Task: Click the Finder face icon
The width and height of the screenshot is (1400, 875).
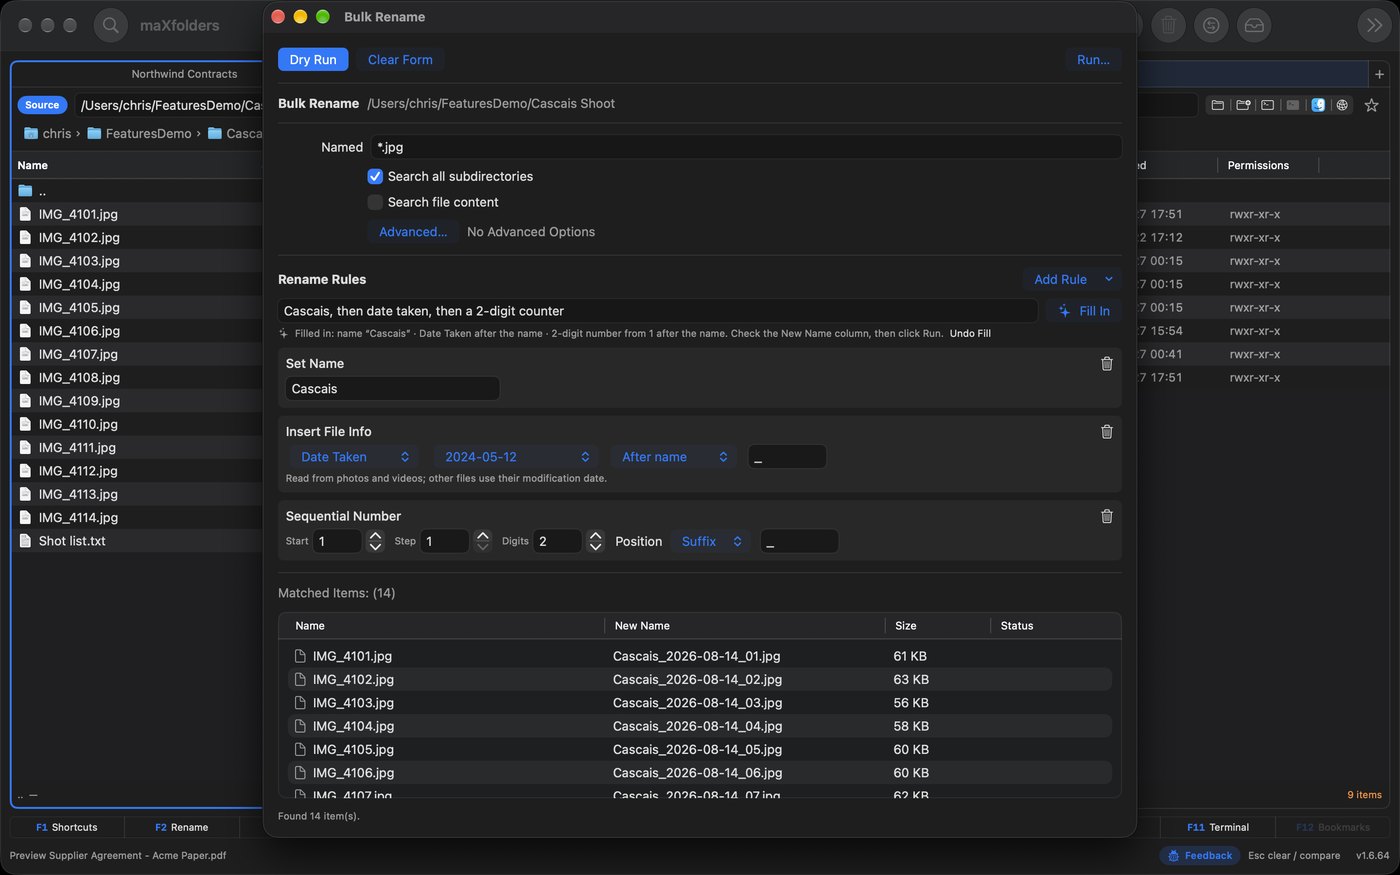Action: point(1318,105)
